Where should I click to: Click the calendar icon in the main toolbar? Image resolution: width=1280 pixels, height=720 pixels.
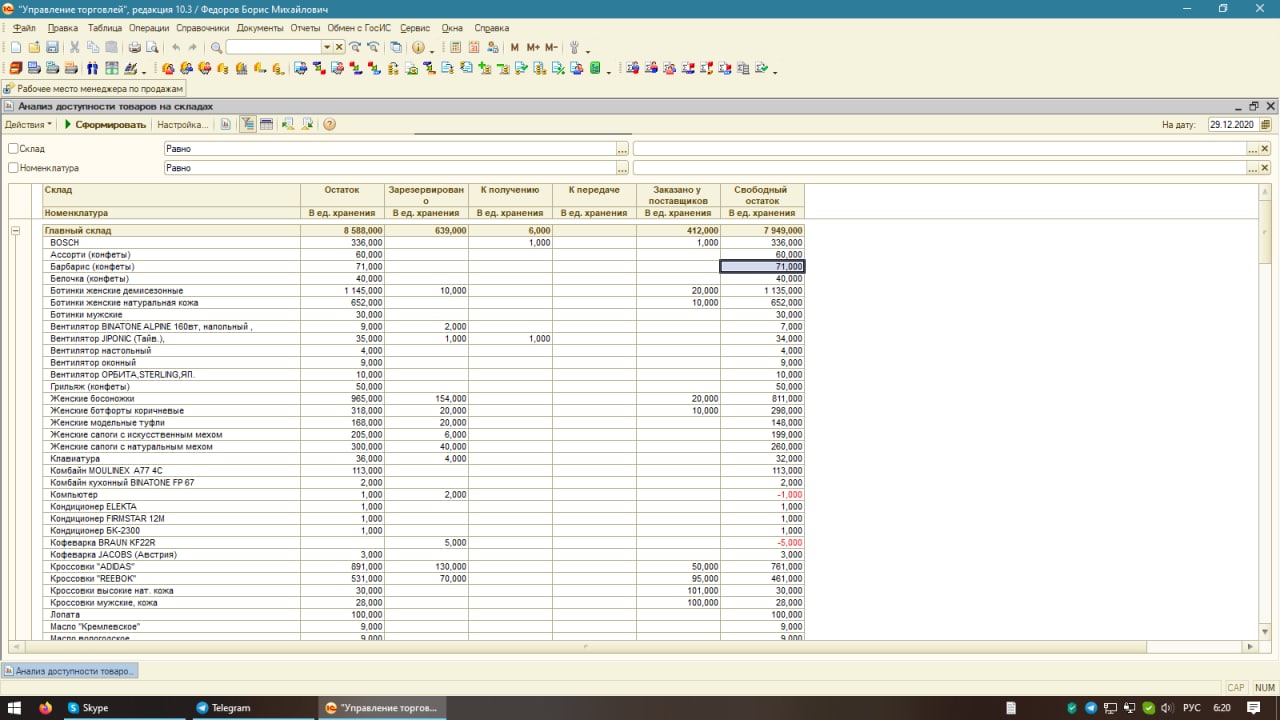point(473,48)
